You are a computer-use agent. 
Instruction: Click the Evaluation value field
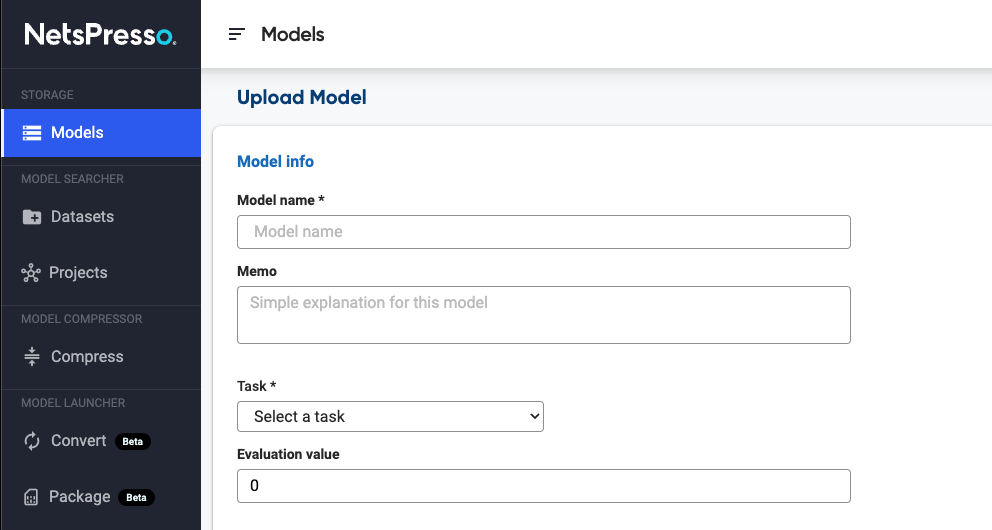coord(543,486)
